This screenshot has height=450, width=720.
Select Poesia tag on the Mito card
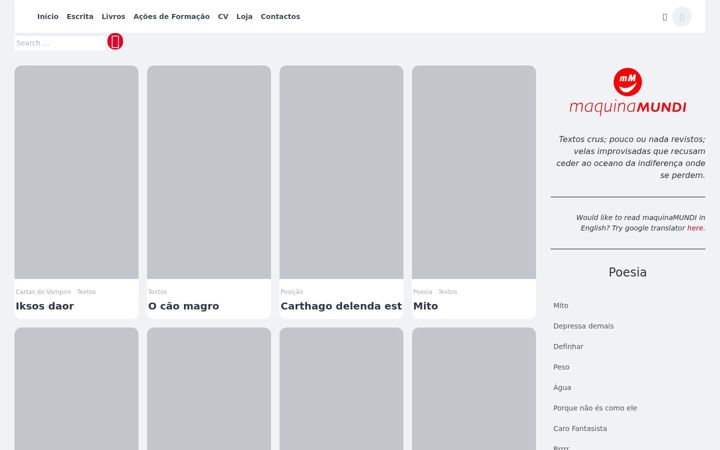pos(422,292)
